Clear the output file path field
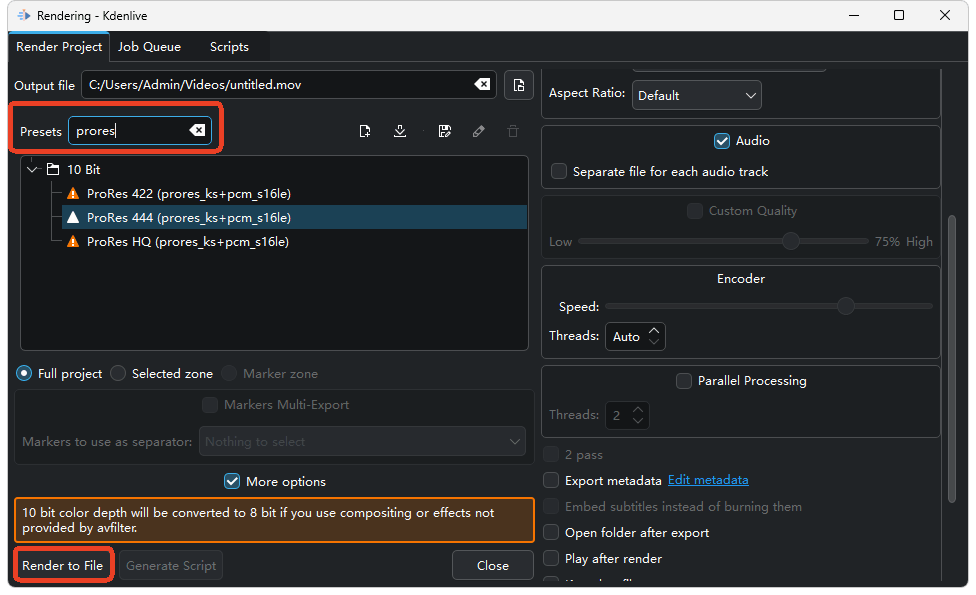This screenshot has width=976, height=595. point(482,85)
